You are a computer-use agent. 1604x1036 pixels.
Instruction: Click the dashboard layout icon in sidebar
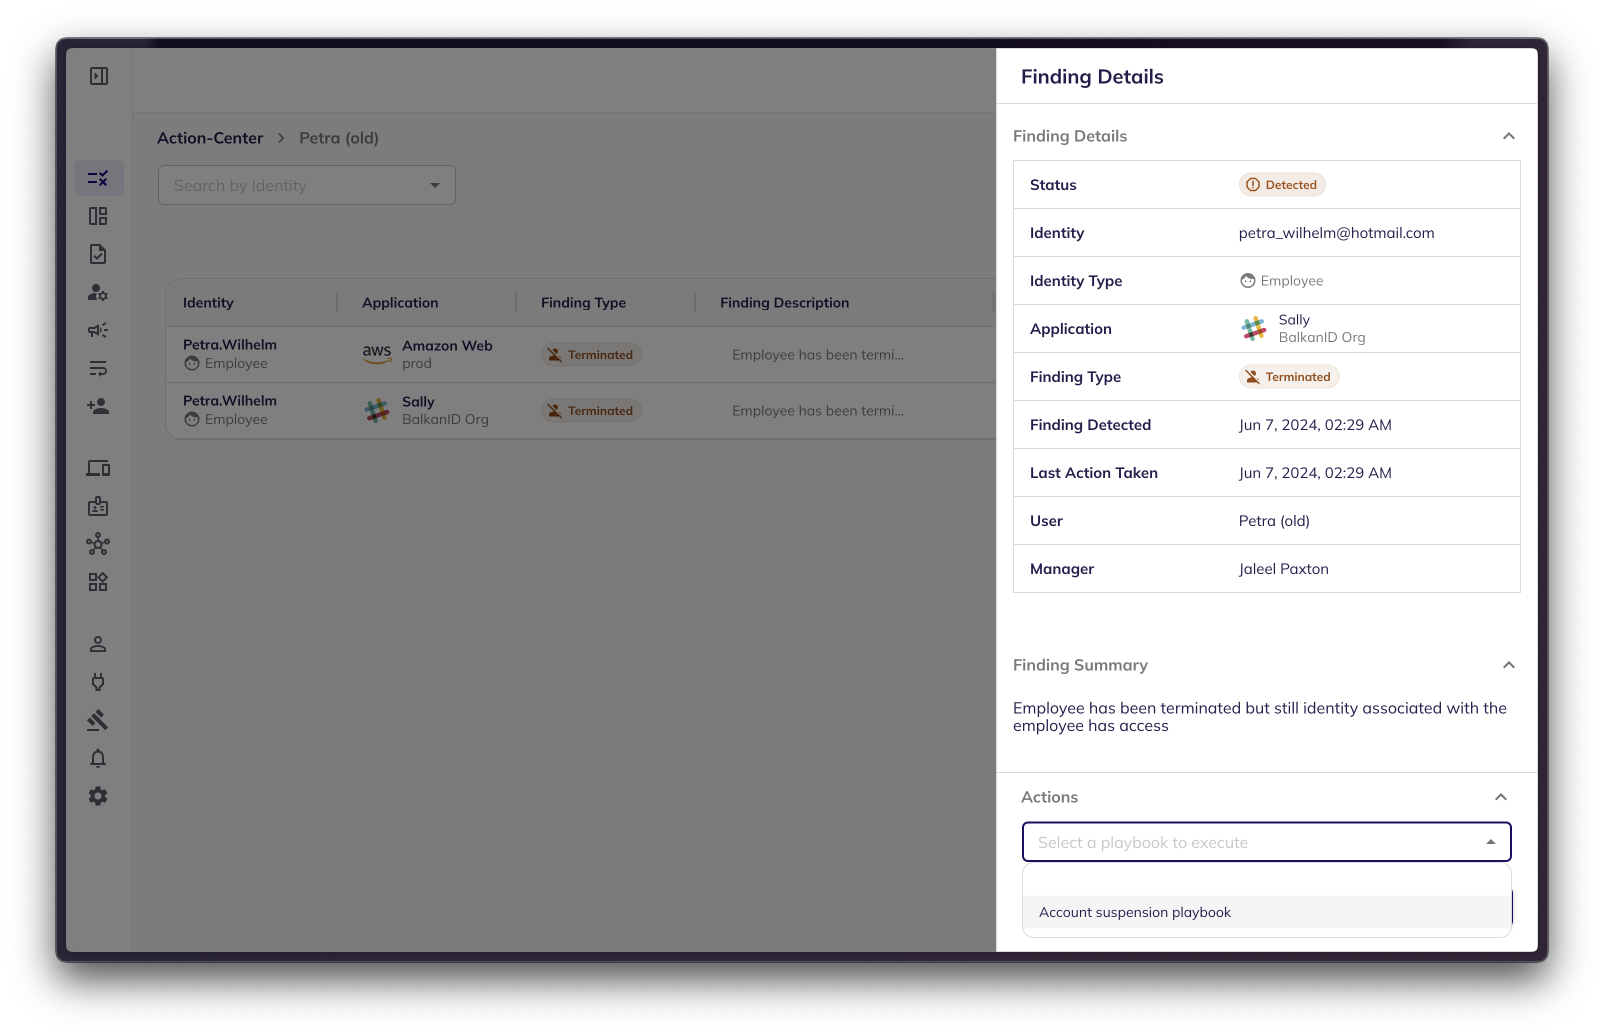(x=98, y=216)
